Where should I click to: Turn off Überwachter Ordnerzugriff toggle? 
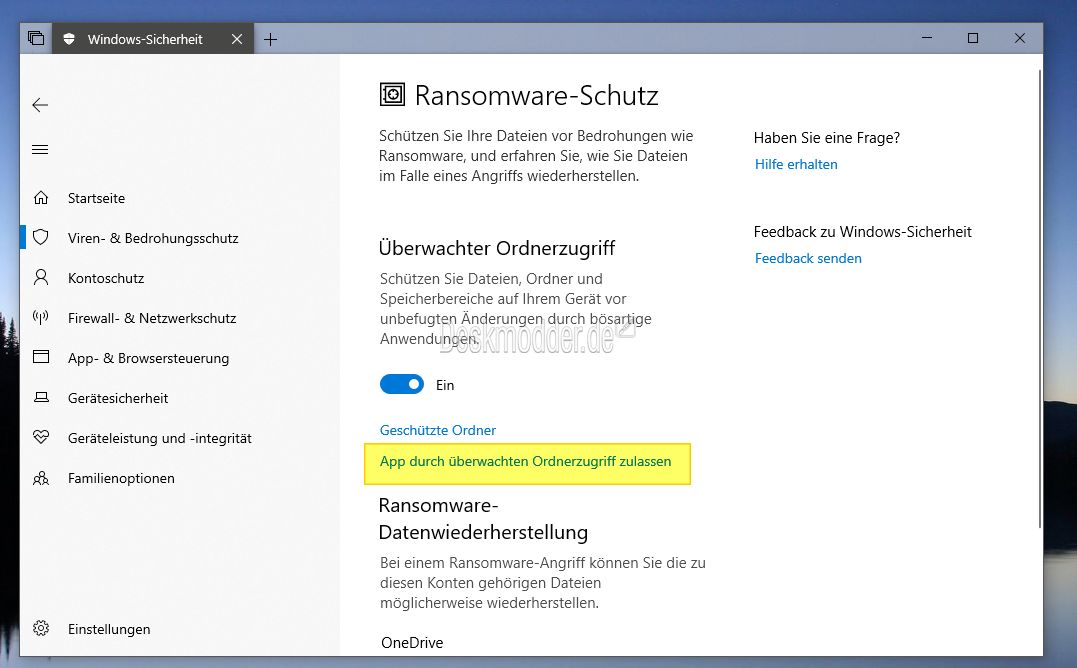[402, 384]
